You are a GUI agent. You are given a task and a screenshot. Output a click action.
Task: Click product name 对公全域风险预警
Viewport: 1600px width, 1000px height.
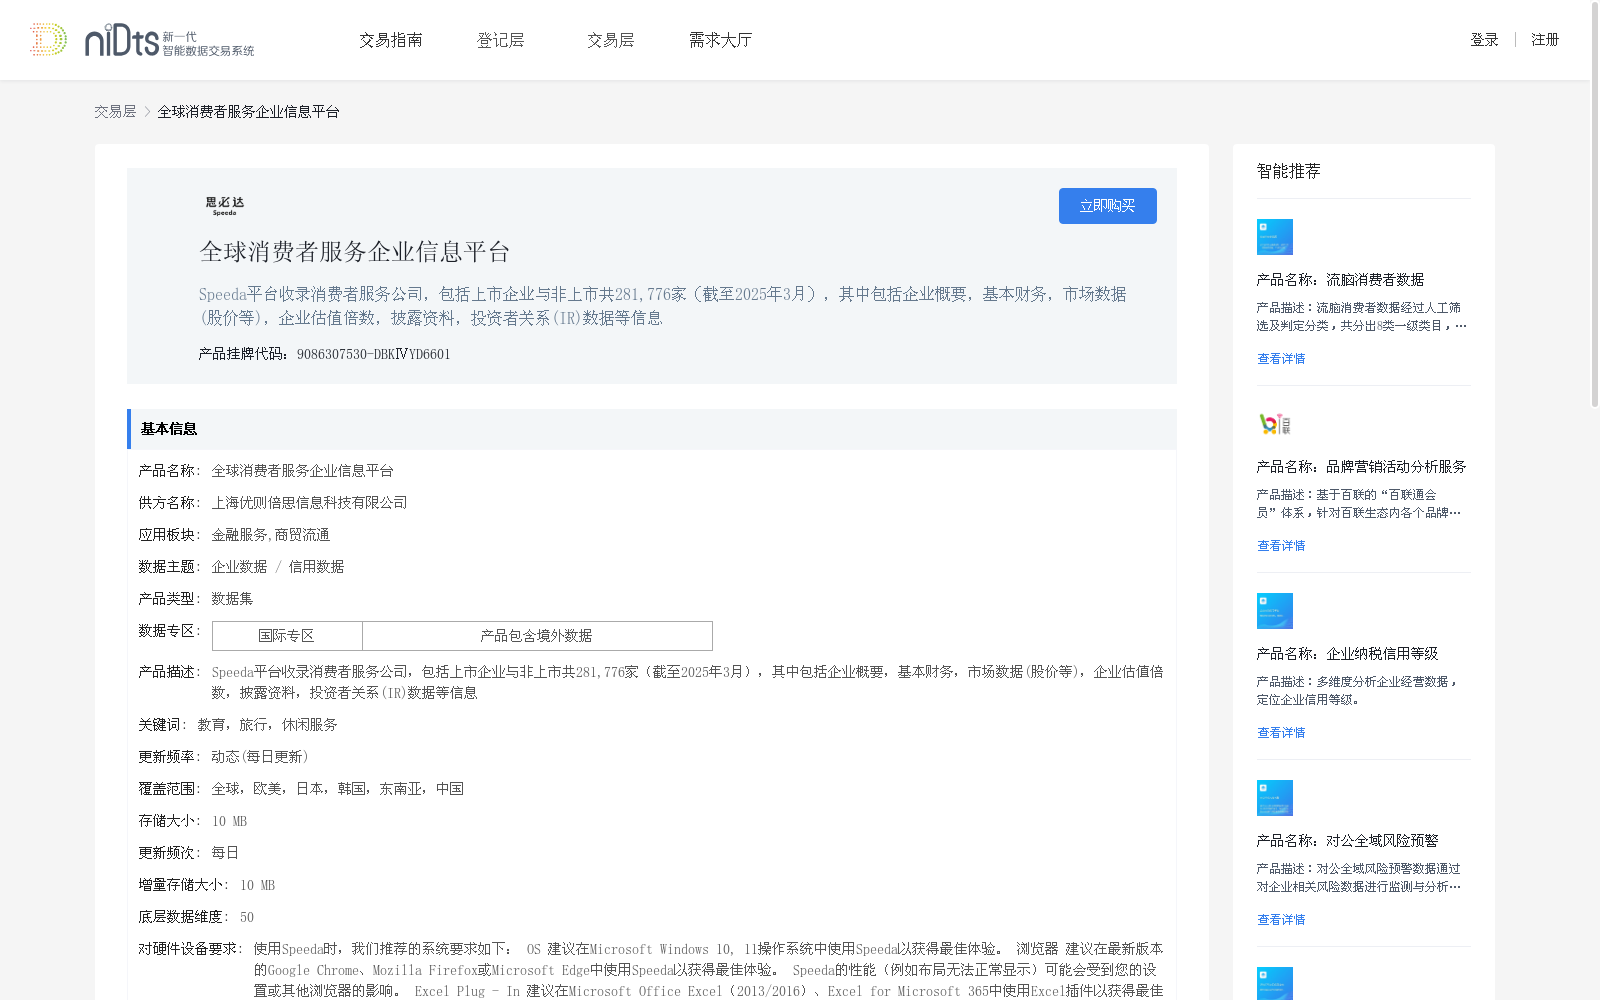coord(1382,841)
